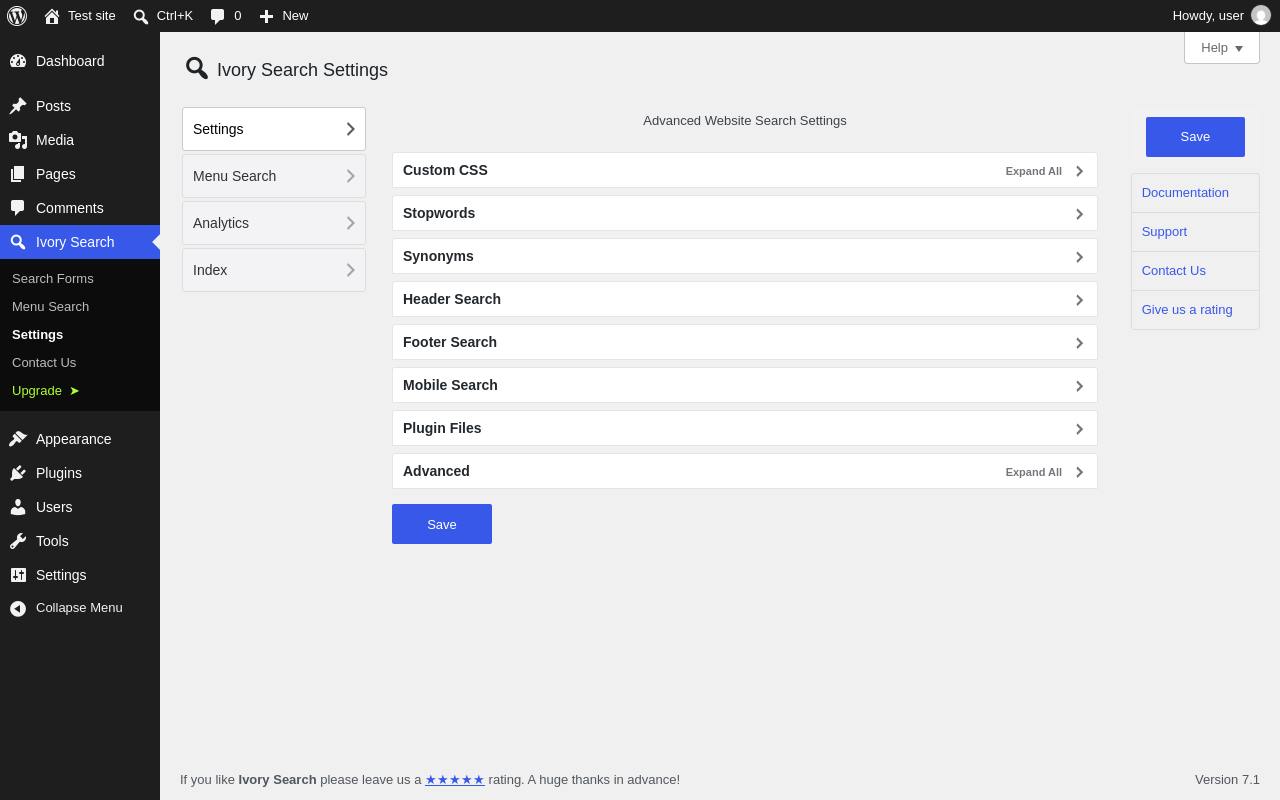Click the Upgrade submenu item
Viewport: 1280px width, 800px height.
click(x=46, y=390)
